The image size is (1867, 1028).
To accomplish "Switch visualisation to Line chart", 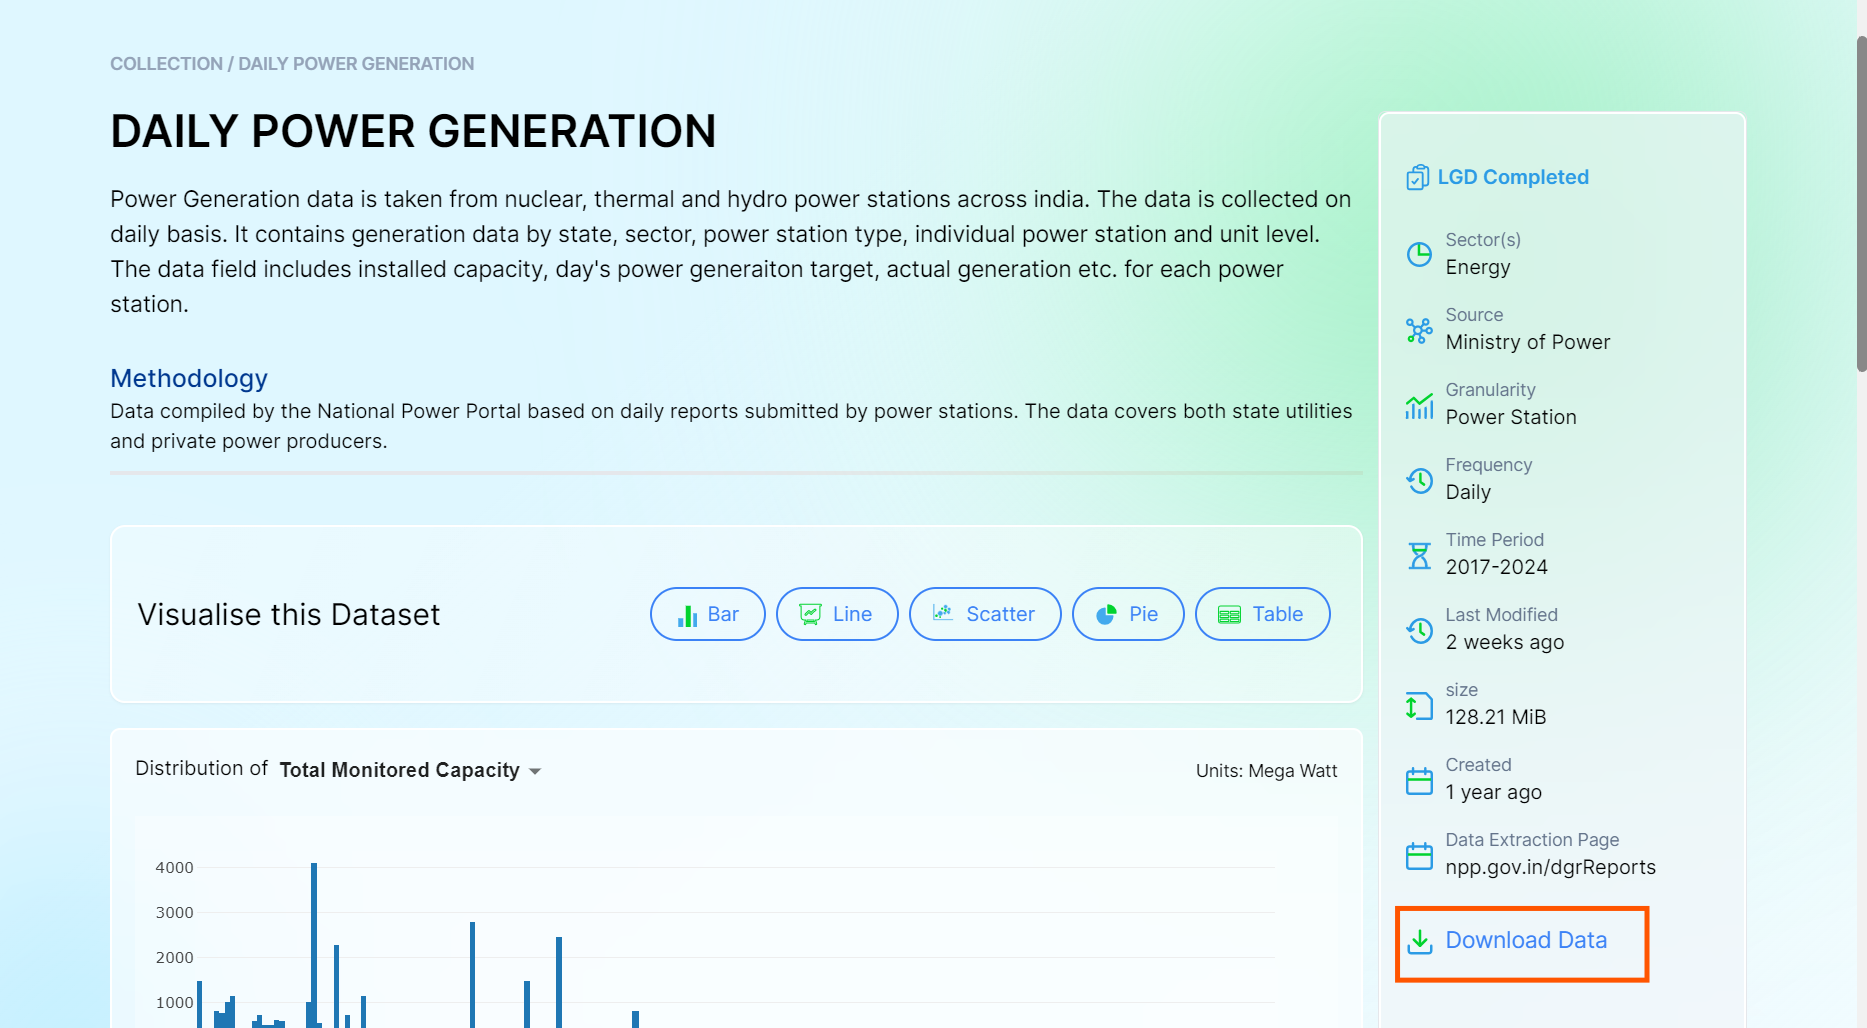I will coord(837,614).
